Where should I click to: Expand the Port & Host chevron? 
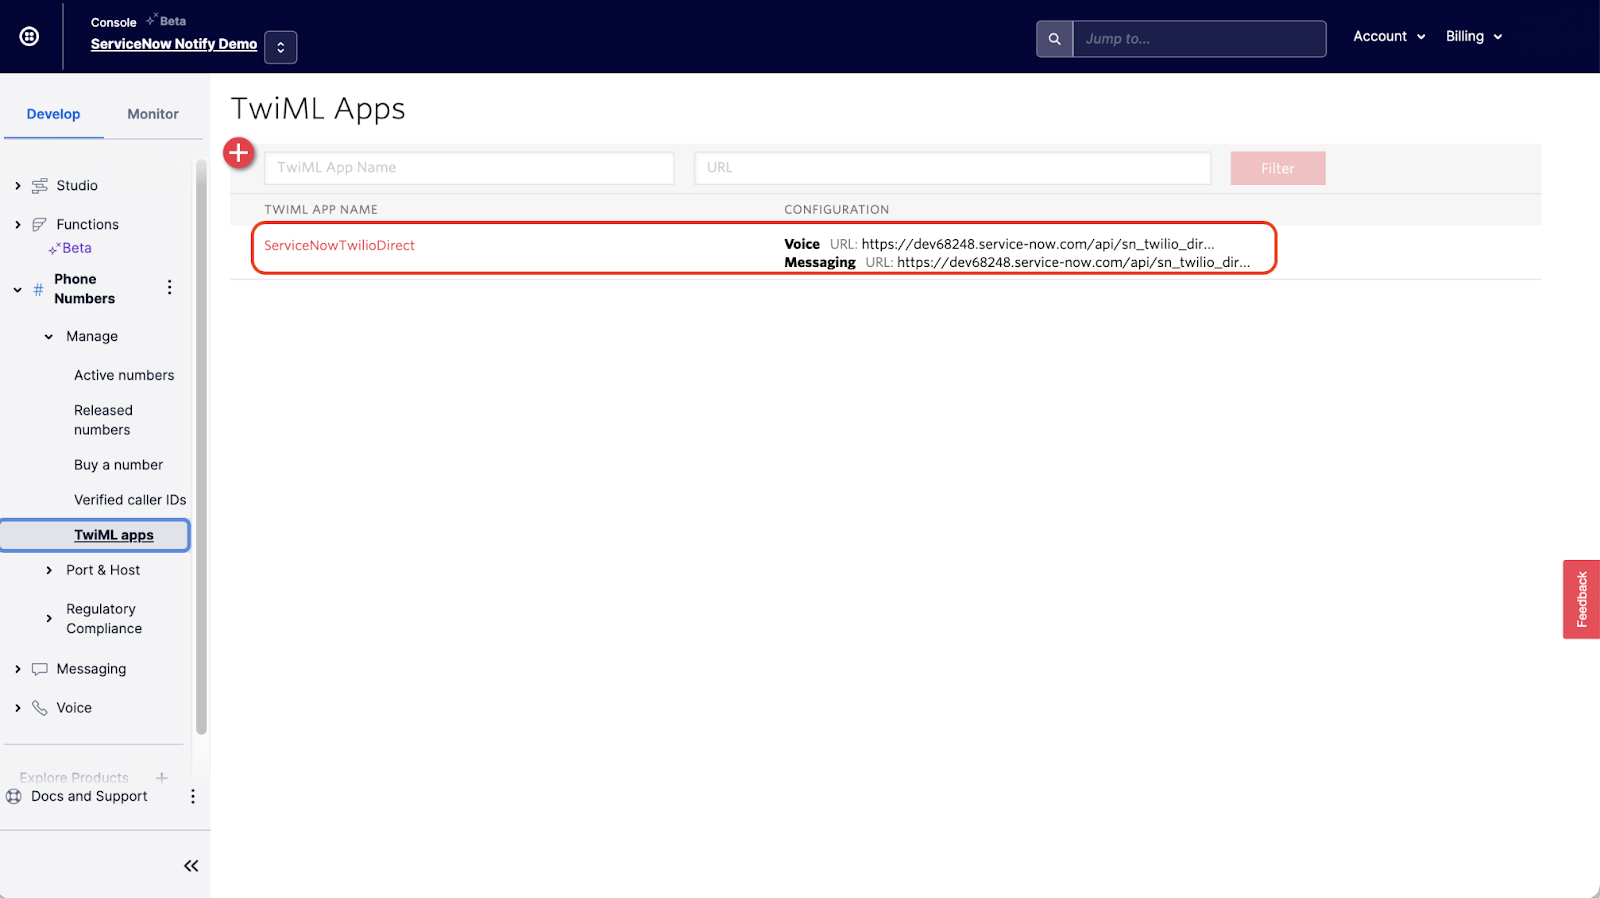[49, 570]
